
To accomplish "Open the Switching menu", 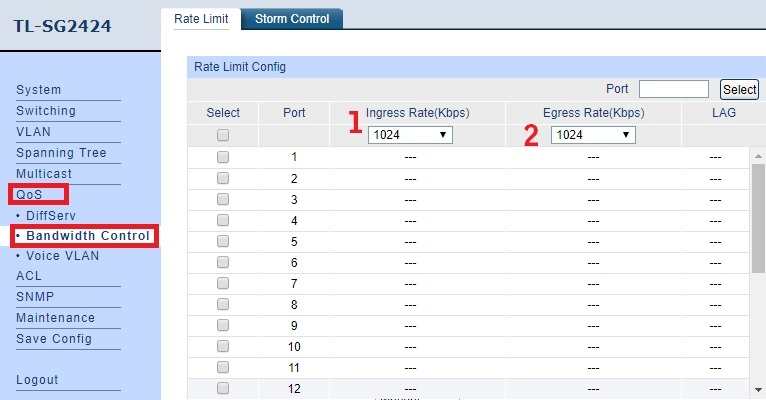I will (46, 111).
